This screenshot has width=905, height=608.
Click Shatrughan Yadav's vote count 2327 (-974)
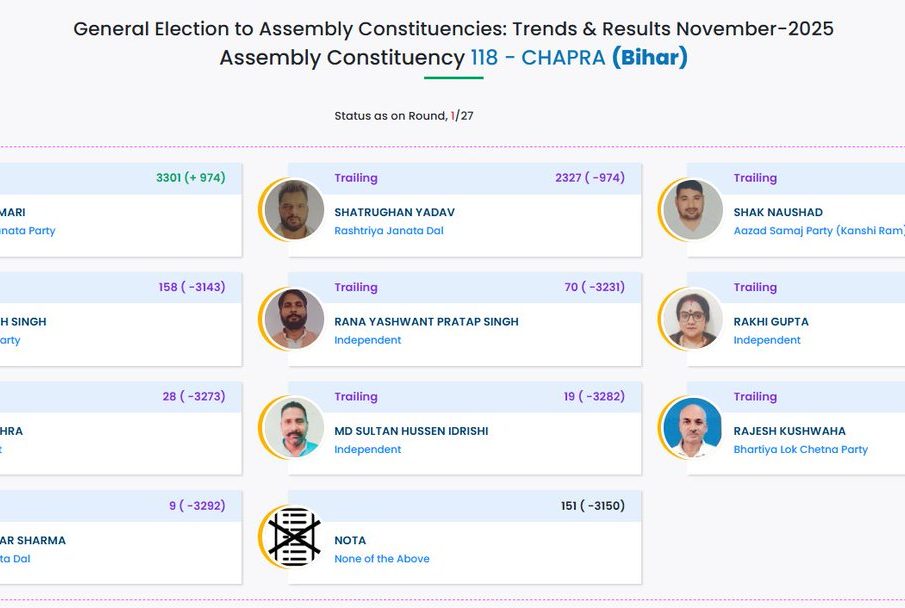[589, 178]
